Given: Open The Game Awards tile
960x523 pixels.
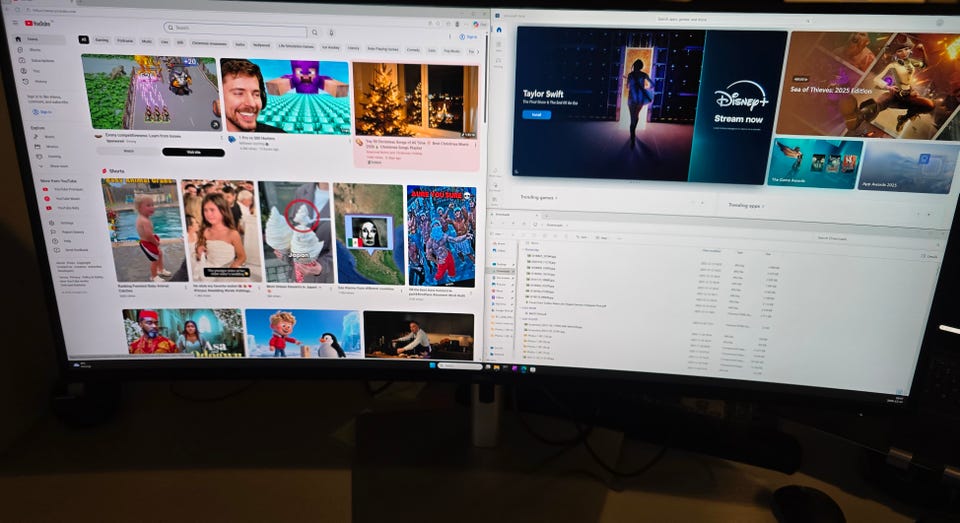Looking at the screenshot, I should [815, 162].
